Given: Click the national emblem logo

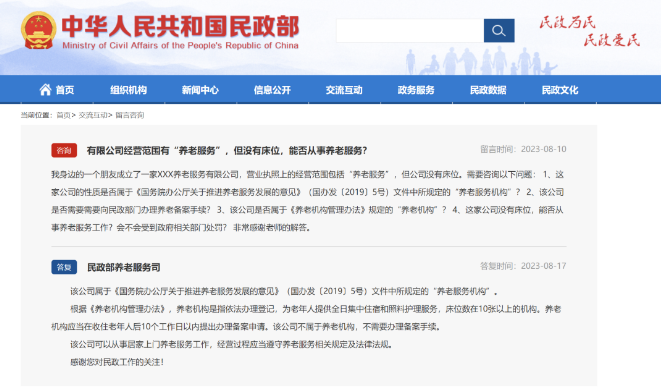Looking at the screenshot, I should click(x=38, y=30).
